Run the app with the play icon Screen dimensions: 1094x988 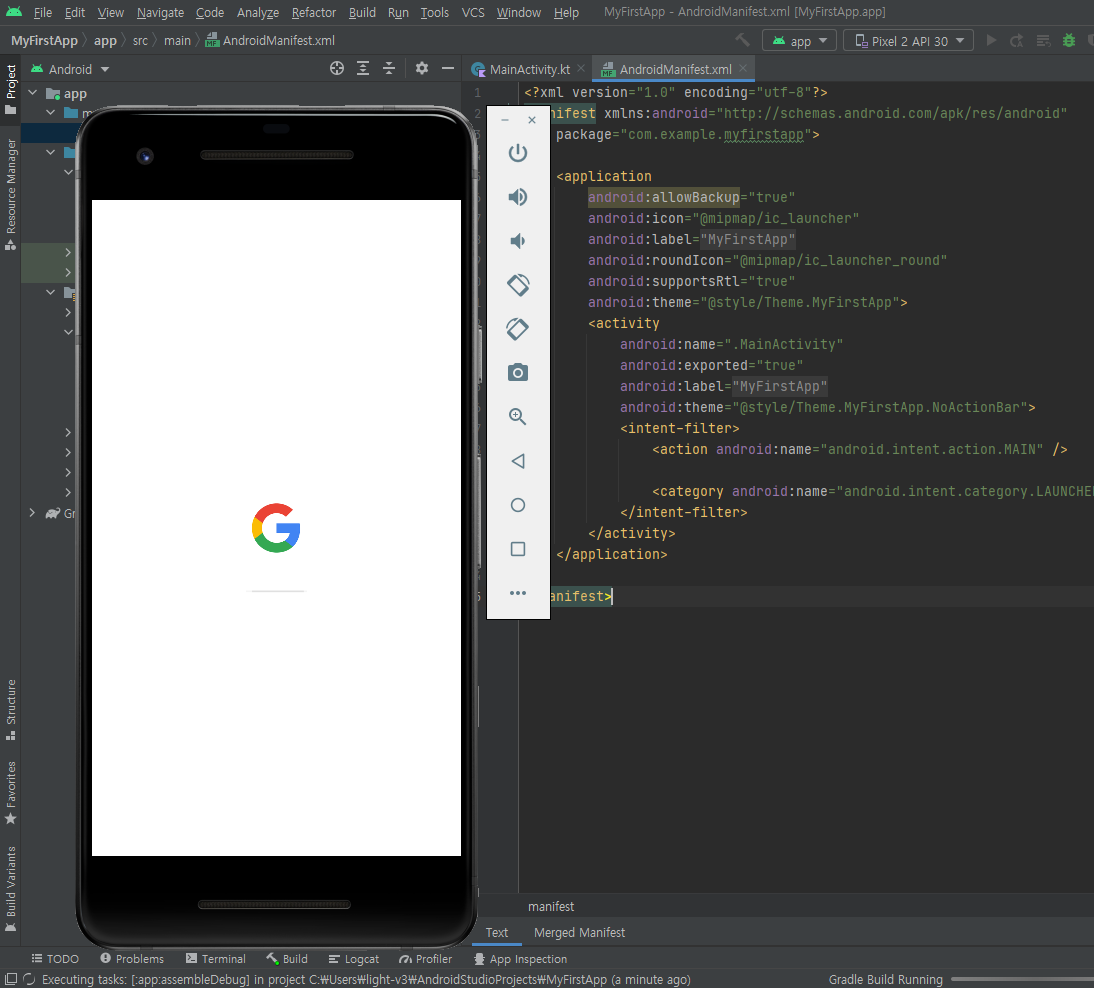pyautogui.click(x=991, y=40)
